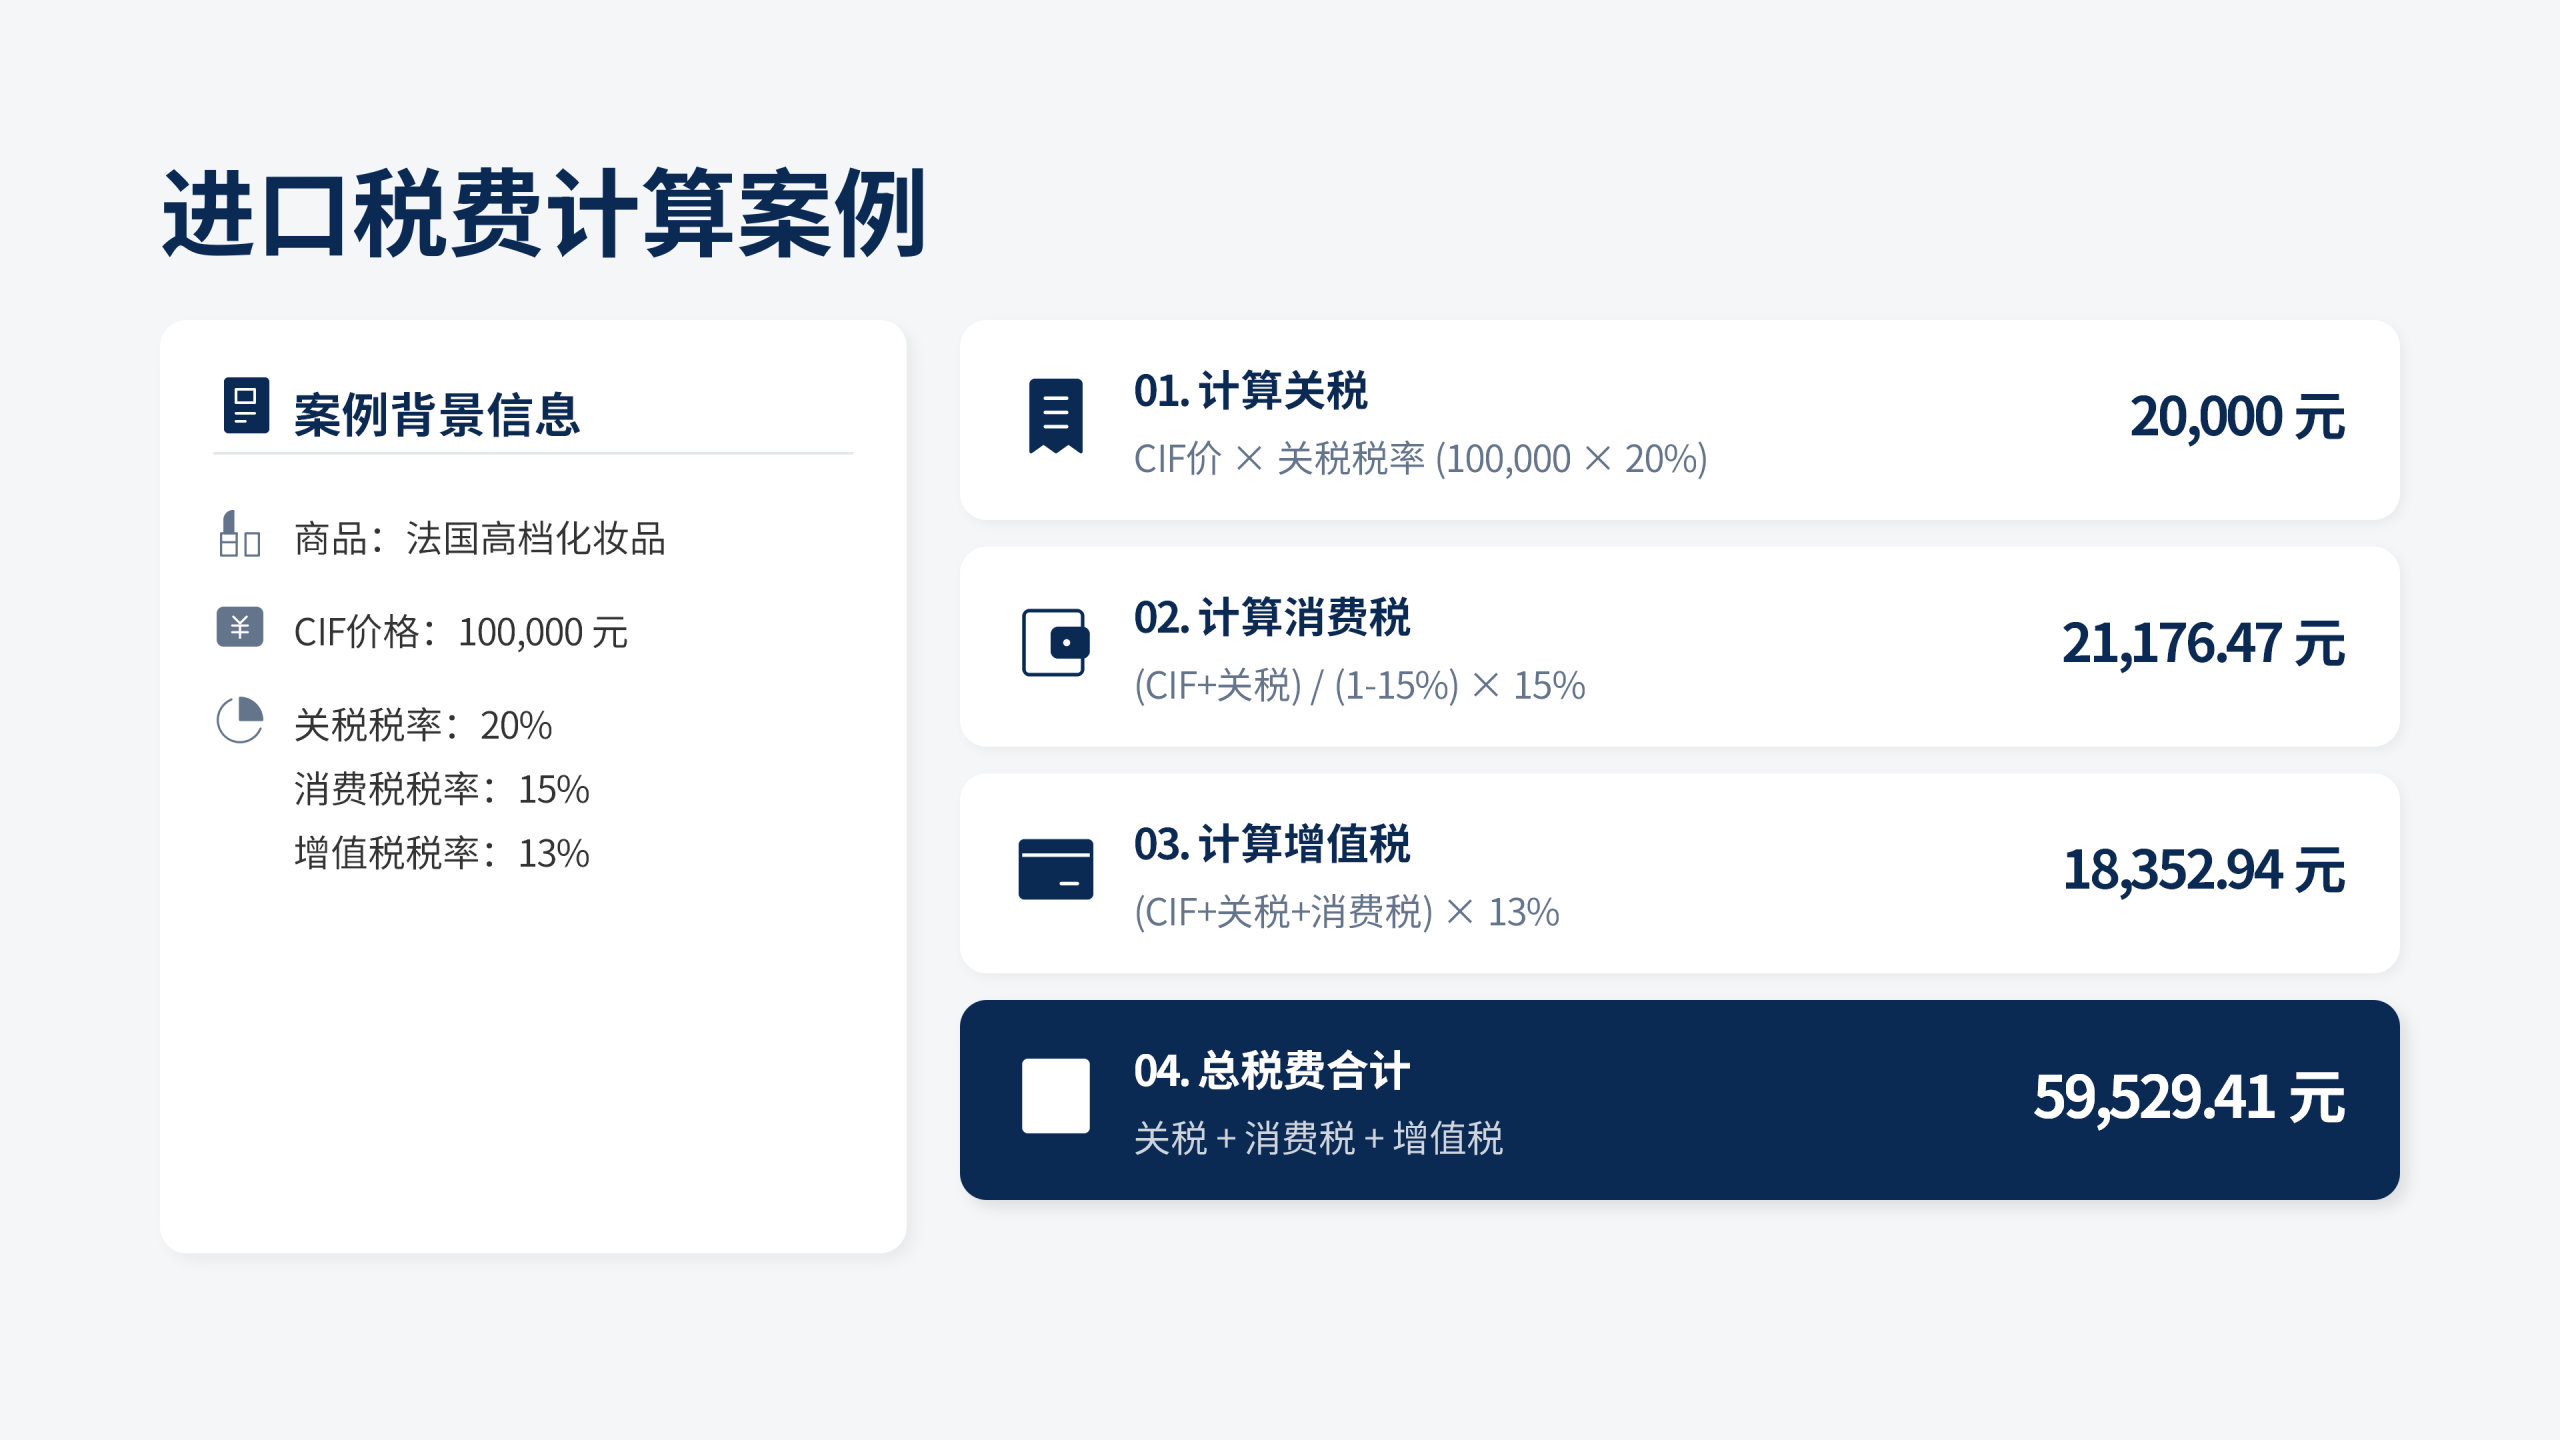Select the 进口税费计算案例 slide title
2560x1440 pixels.
point(544,215)
